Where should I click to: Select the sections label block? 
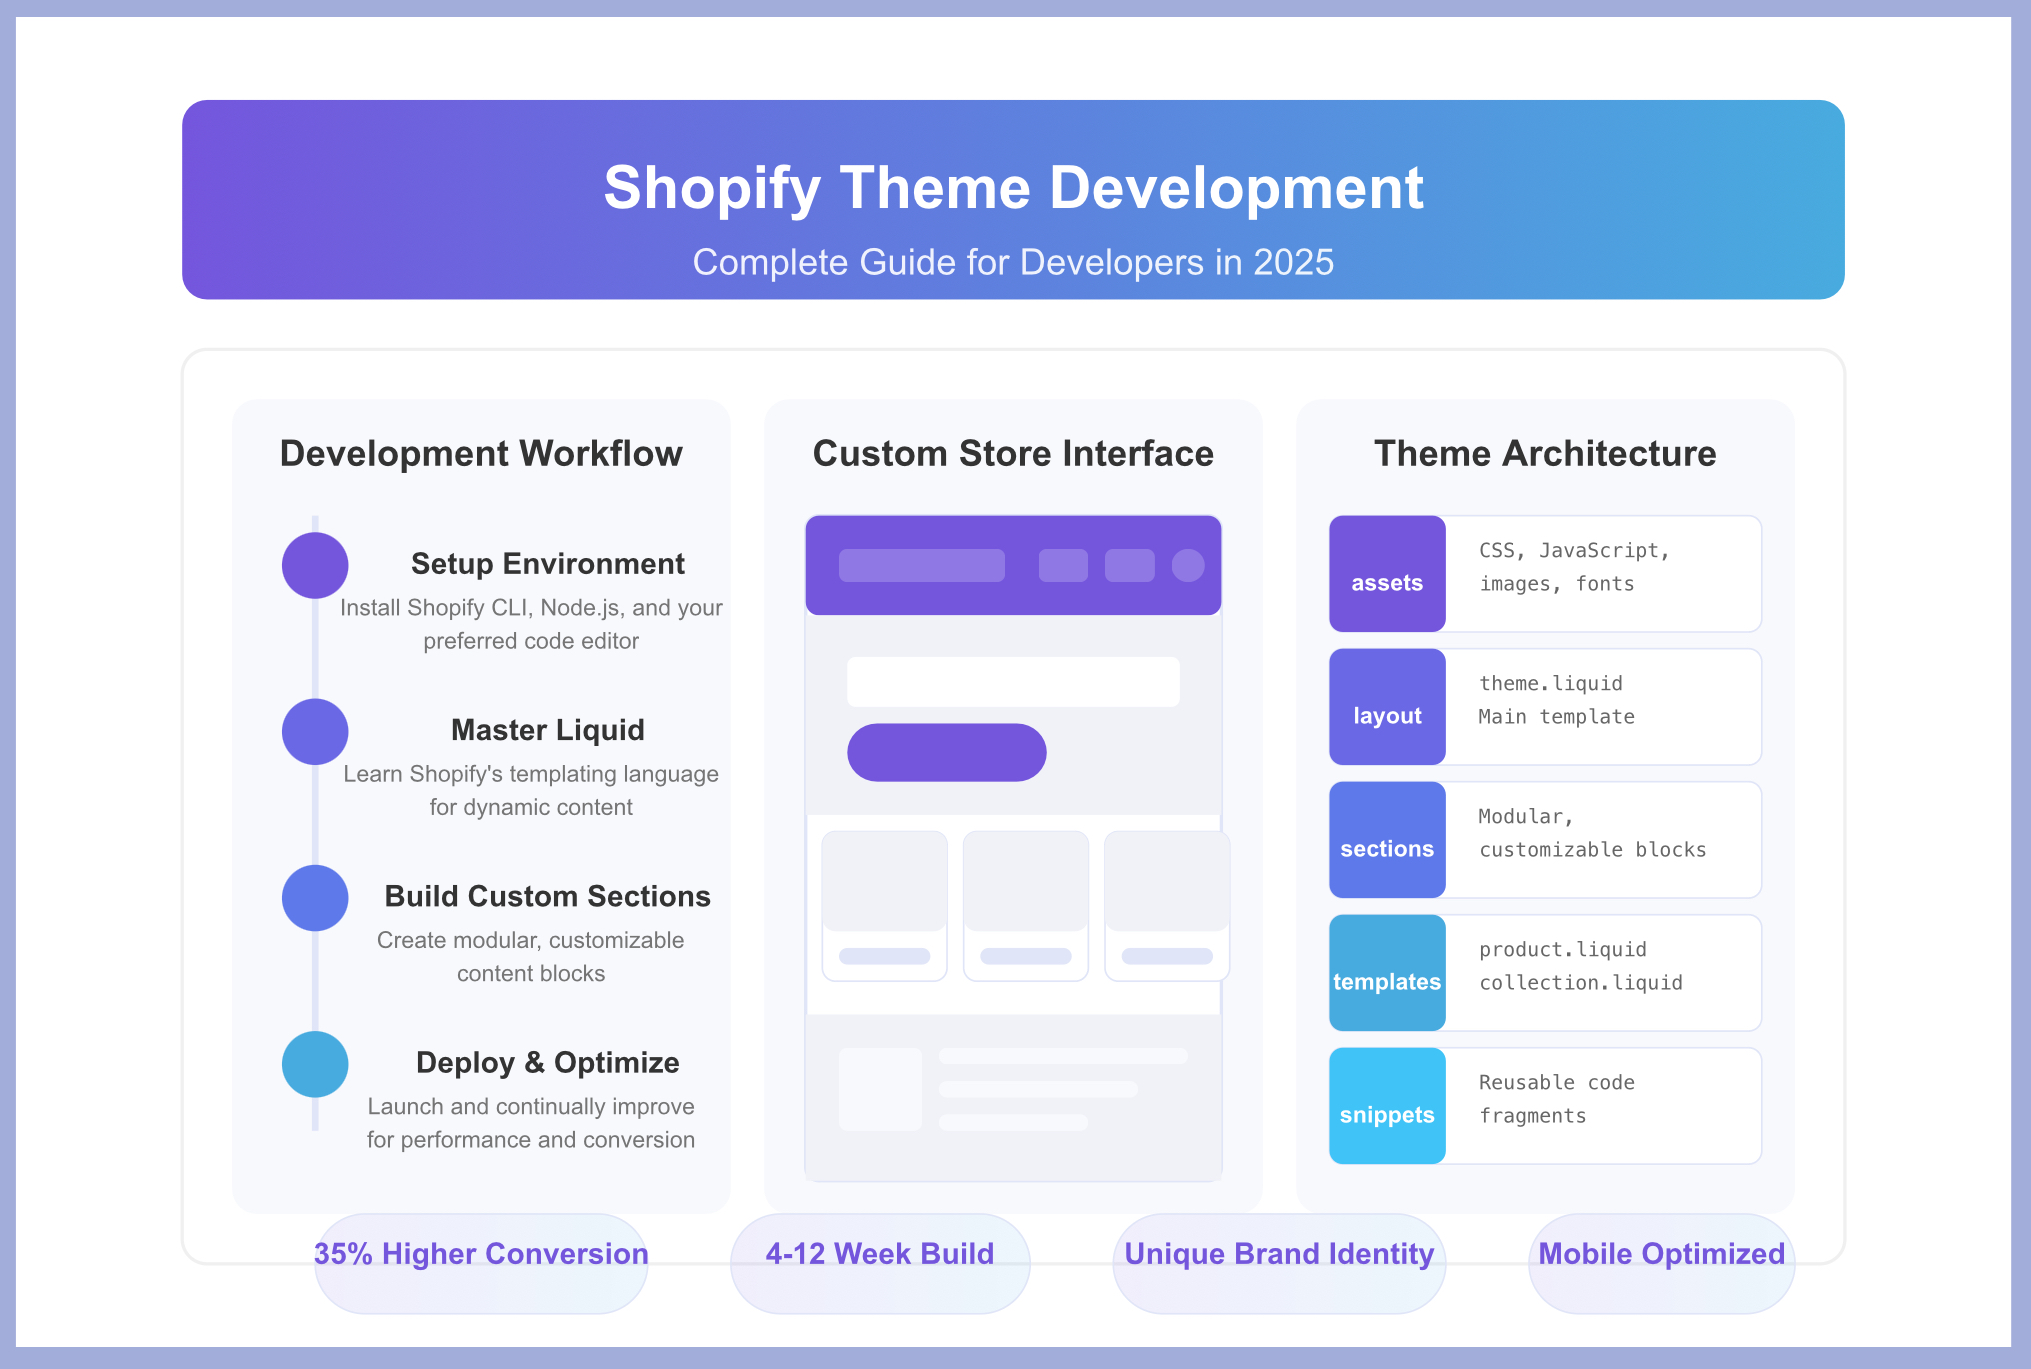(x=1387, y=840)
